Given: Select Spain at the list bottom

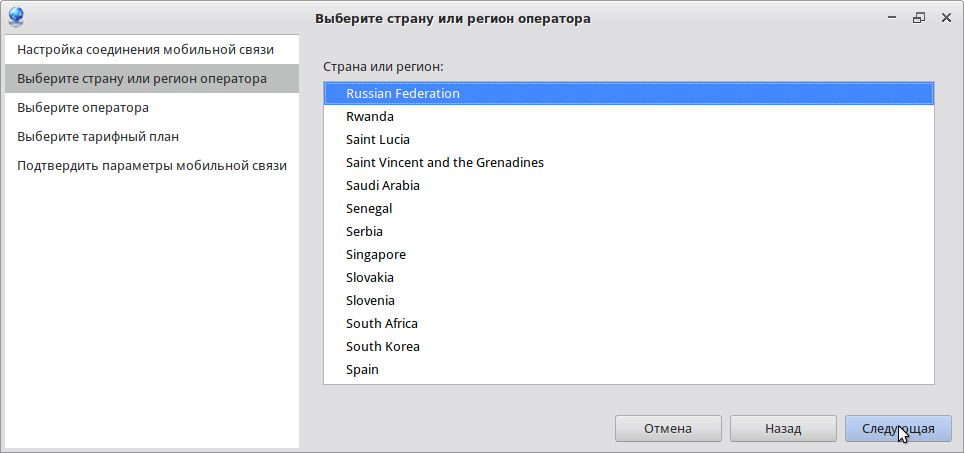Looking at the screenshot, I should [362, 369].
